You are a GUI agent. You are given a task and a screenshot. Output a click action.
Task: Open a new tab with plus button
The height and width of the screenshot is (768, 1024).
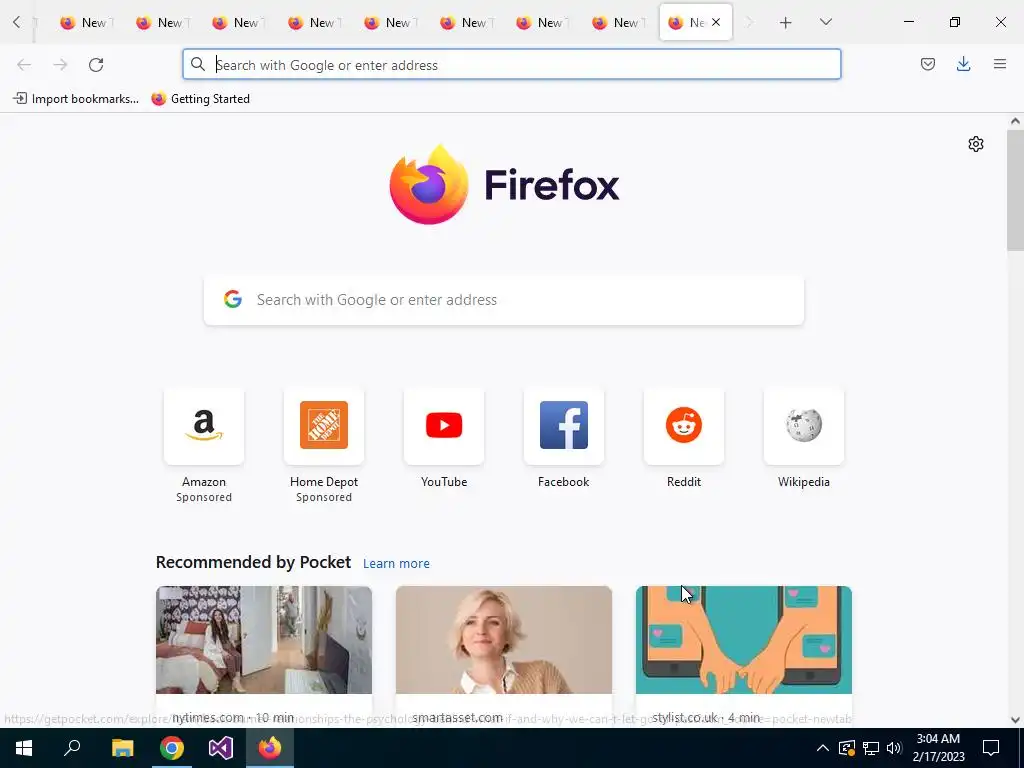786,23
